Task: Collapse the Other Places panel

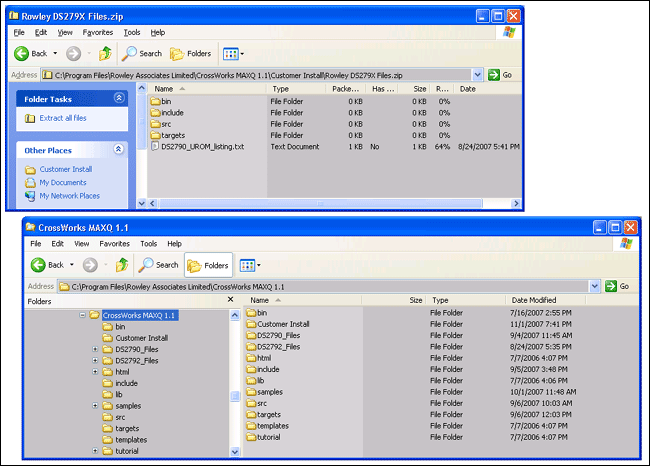Action: (x=119, y=149)
